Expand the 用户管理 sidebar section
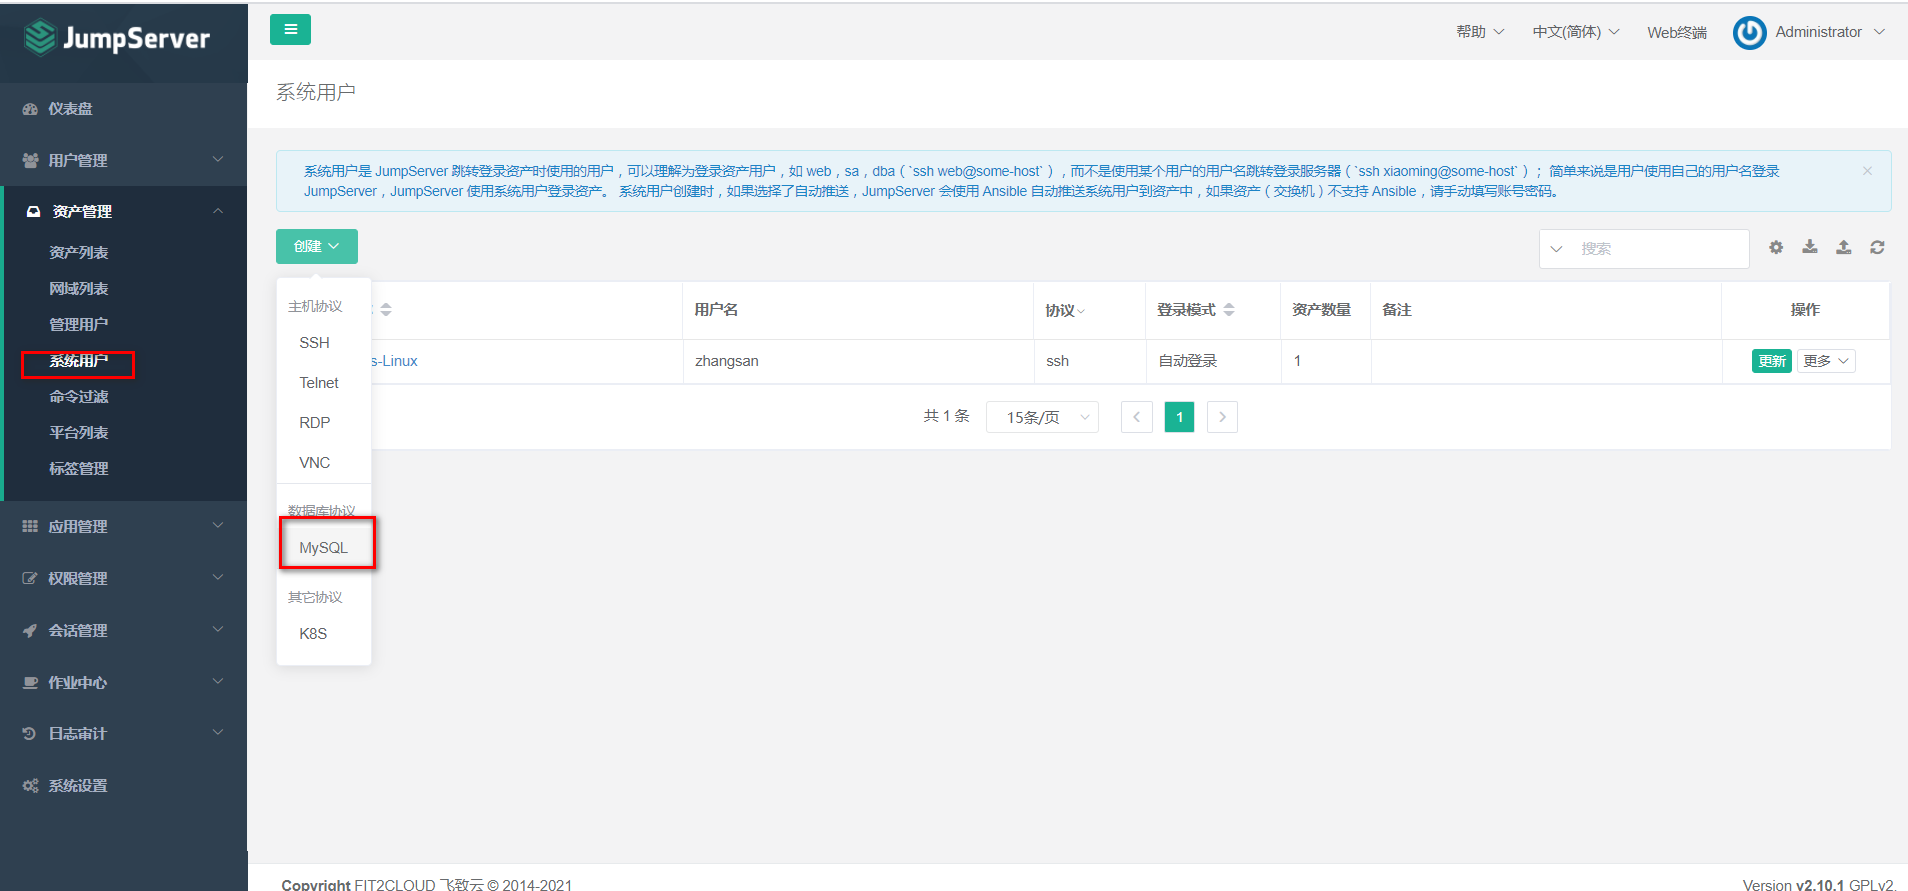1908x891 pixels. (x=218, y=160)
